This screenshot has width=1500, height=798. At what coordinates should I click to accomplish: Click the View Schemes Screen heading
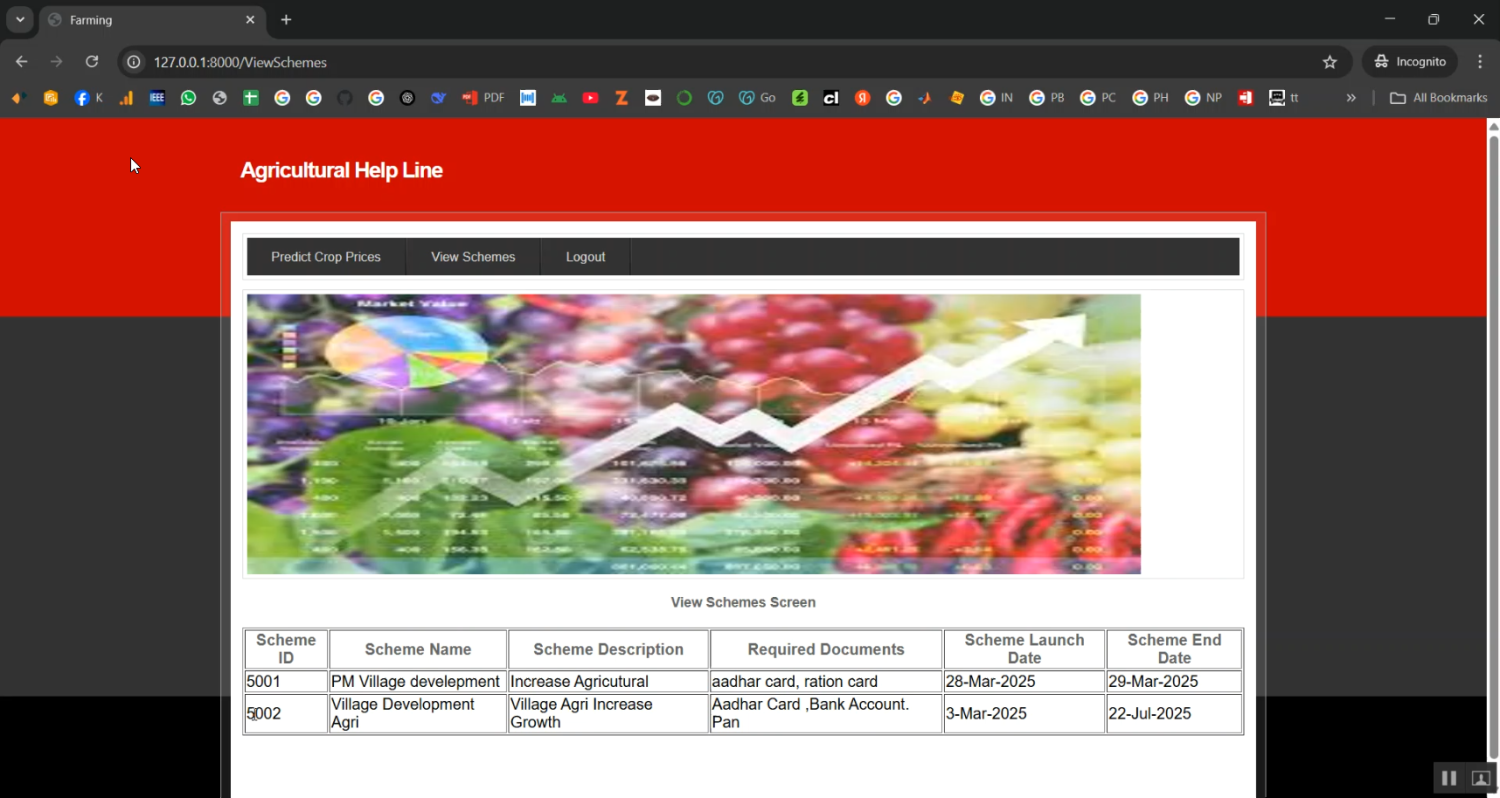coord(743,603)
